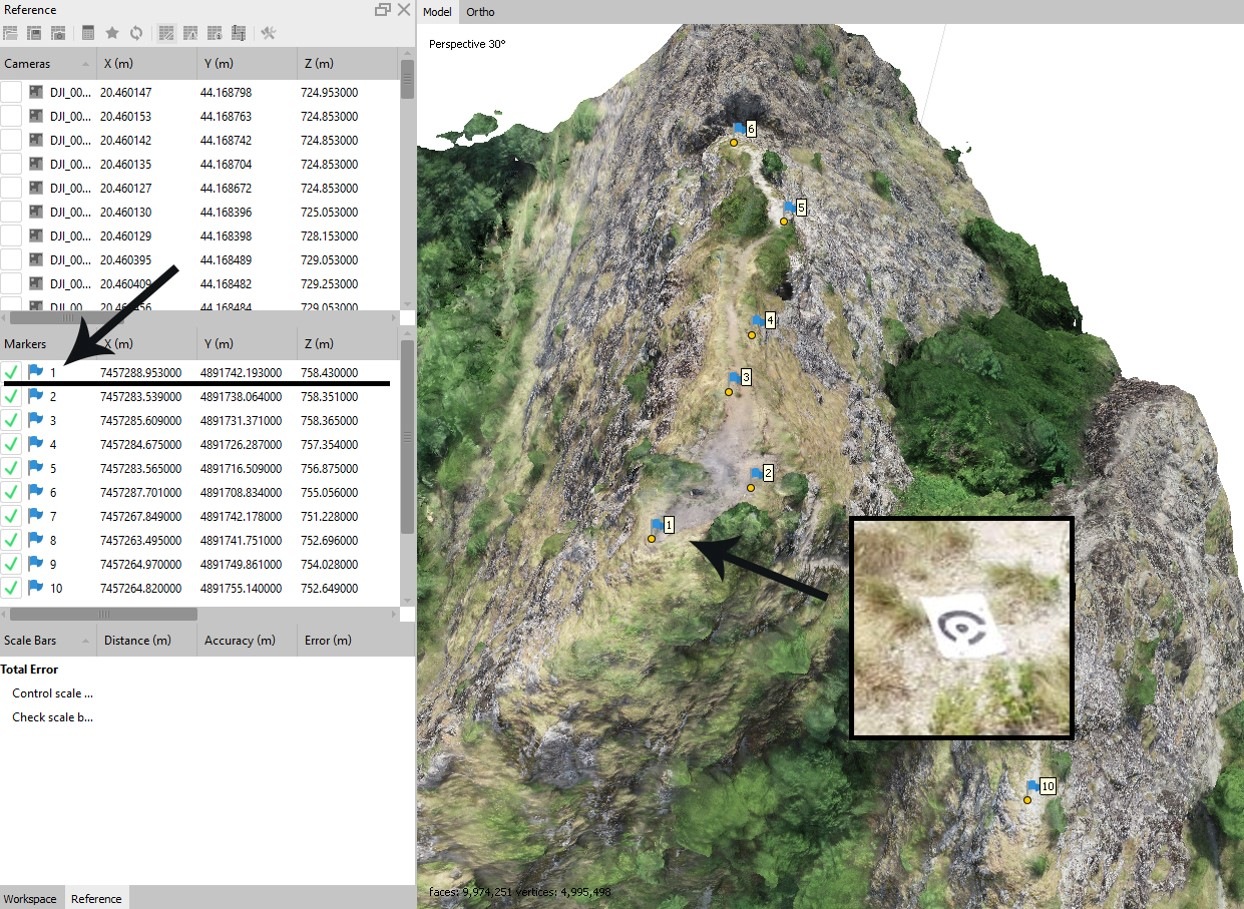1244x909 pixels.
Task: Click flag icon of marker 5 row
Action: 36,468
